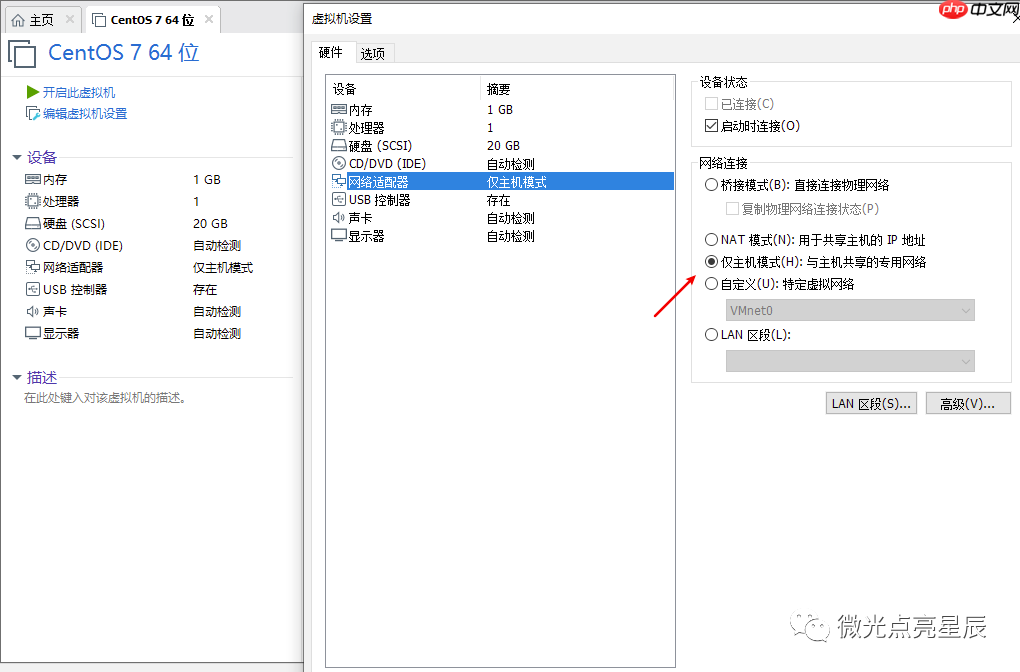This screenshot has height=672, width=1020.
Task: Close the CentOS 7 64 位 tab
Action: point(209,20)
